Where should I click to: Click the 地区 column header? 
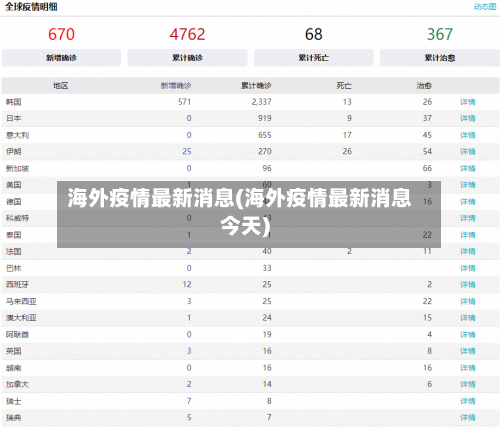(x=61, y=86)
